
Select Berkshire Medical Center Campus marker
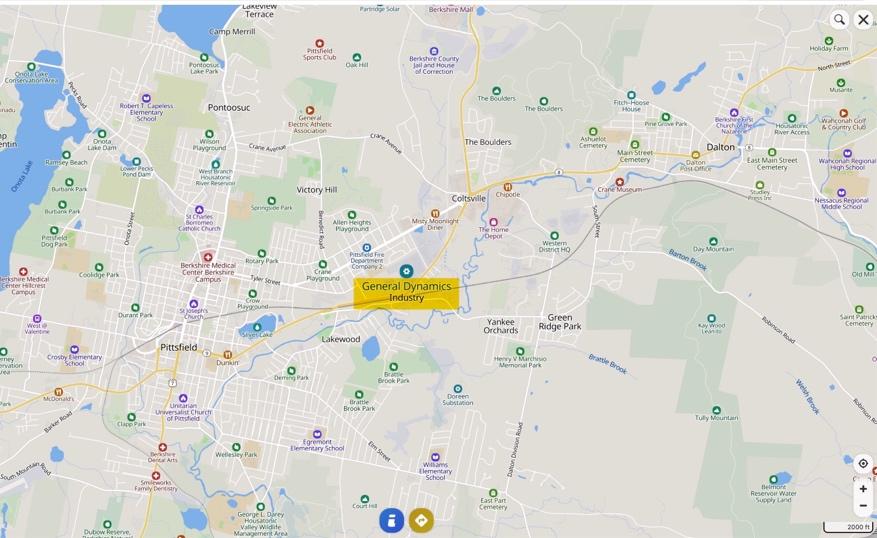(x=208, y=257)
